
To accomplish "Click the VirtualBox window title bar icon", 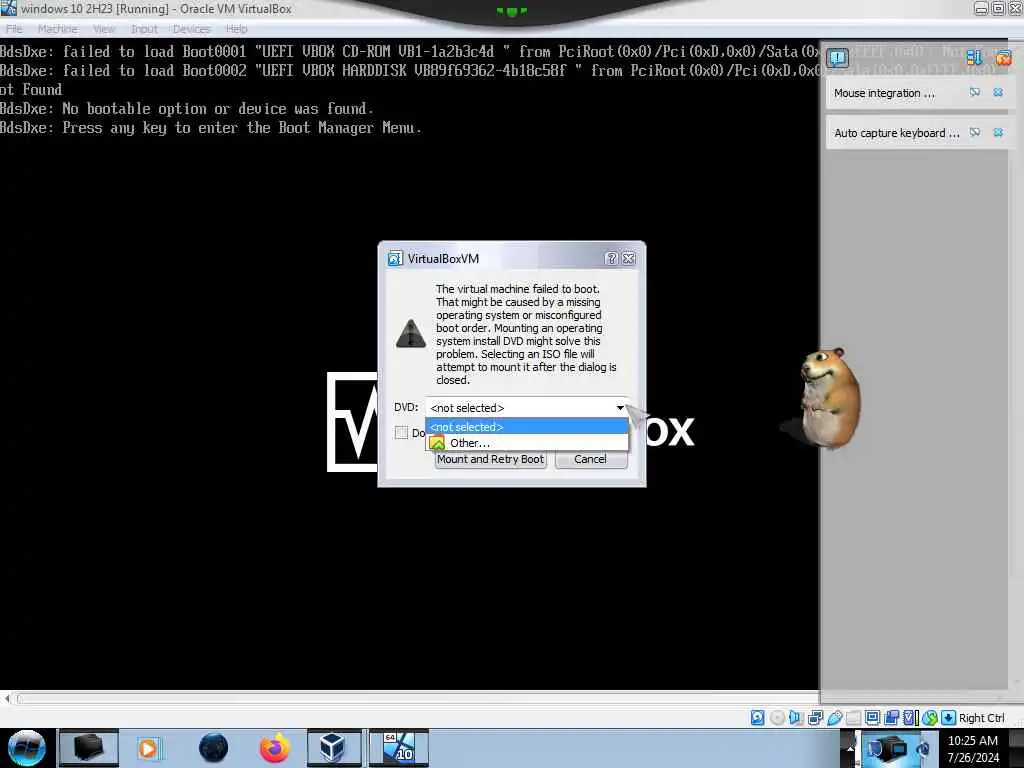I will (x=8, y=8).
